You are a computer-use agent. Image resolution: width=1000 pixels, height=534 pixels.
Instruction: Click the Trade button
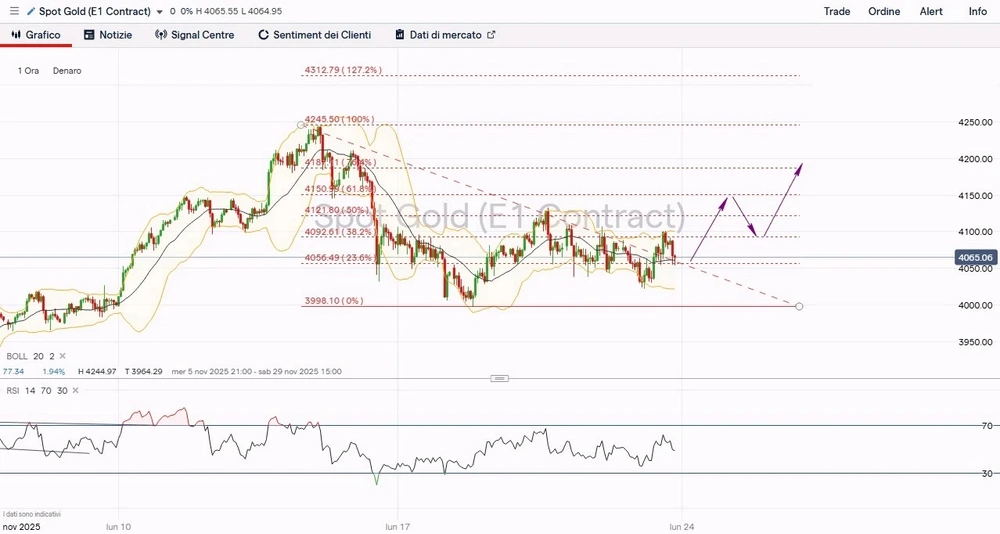coord(837,11)
